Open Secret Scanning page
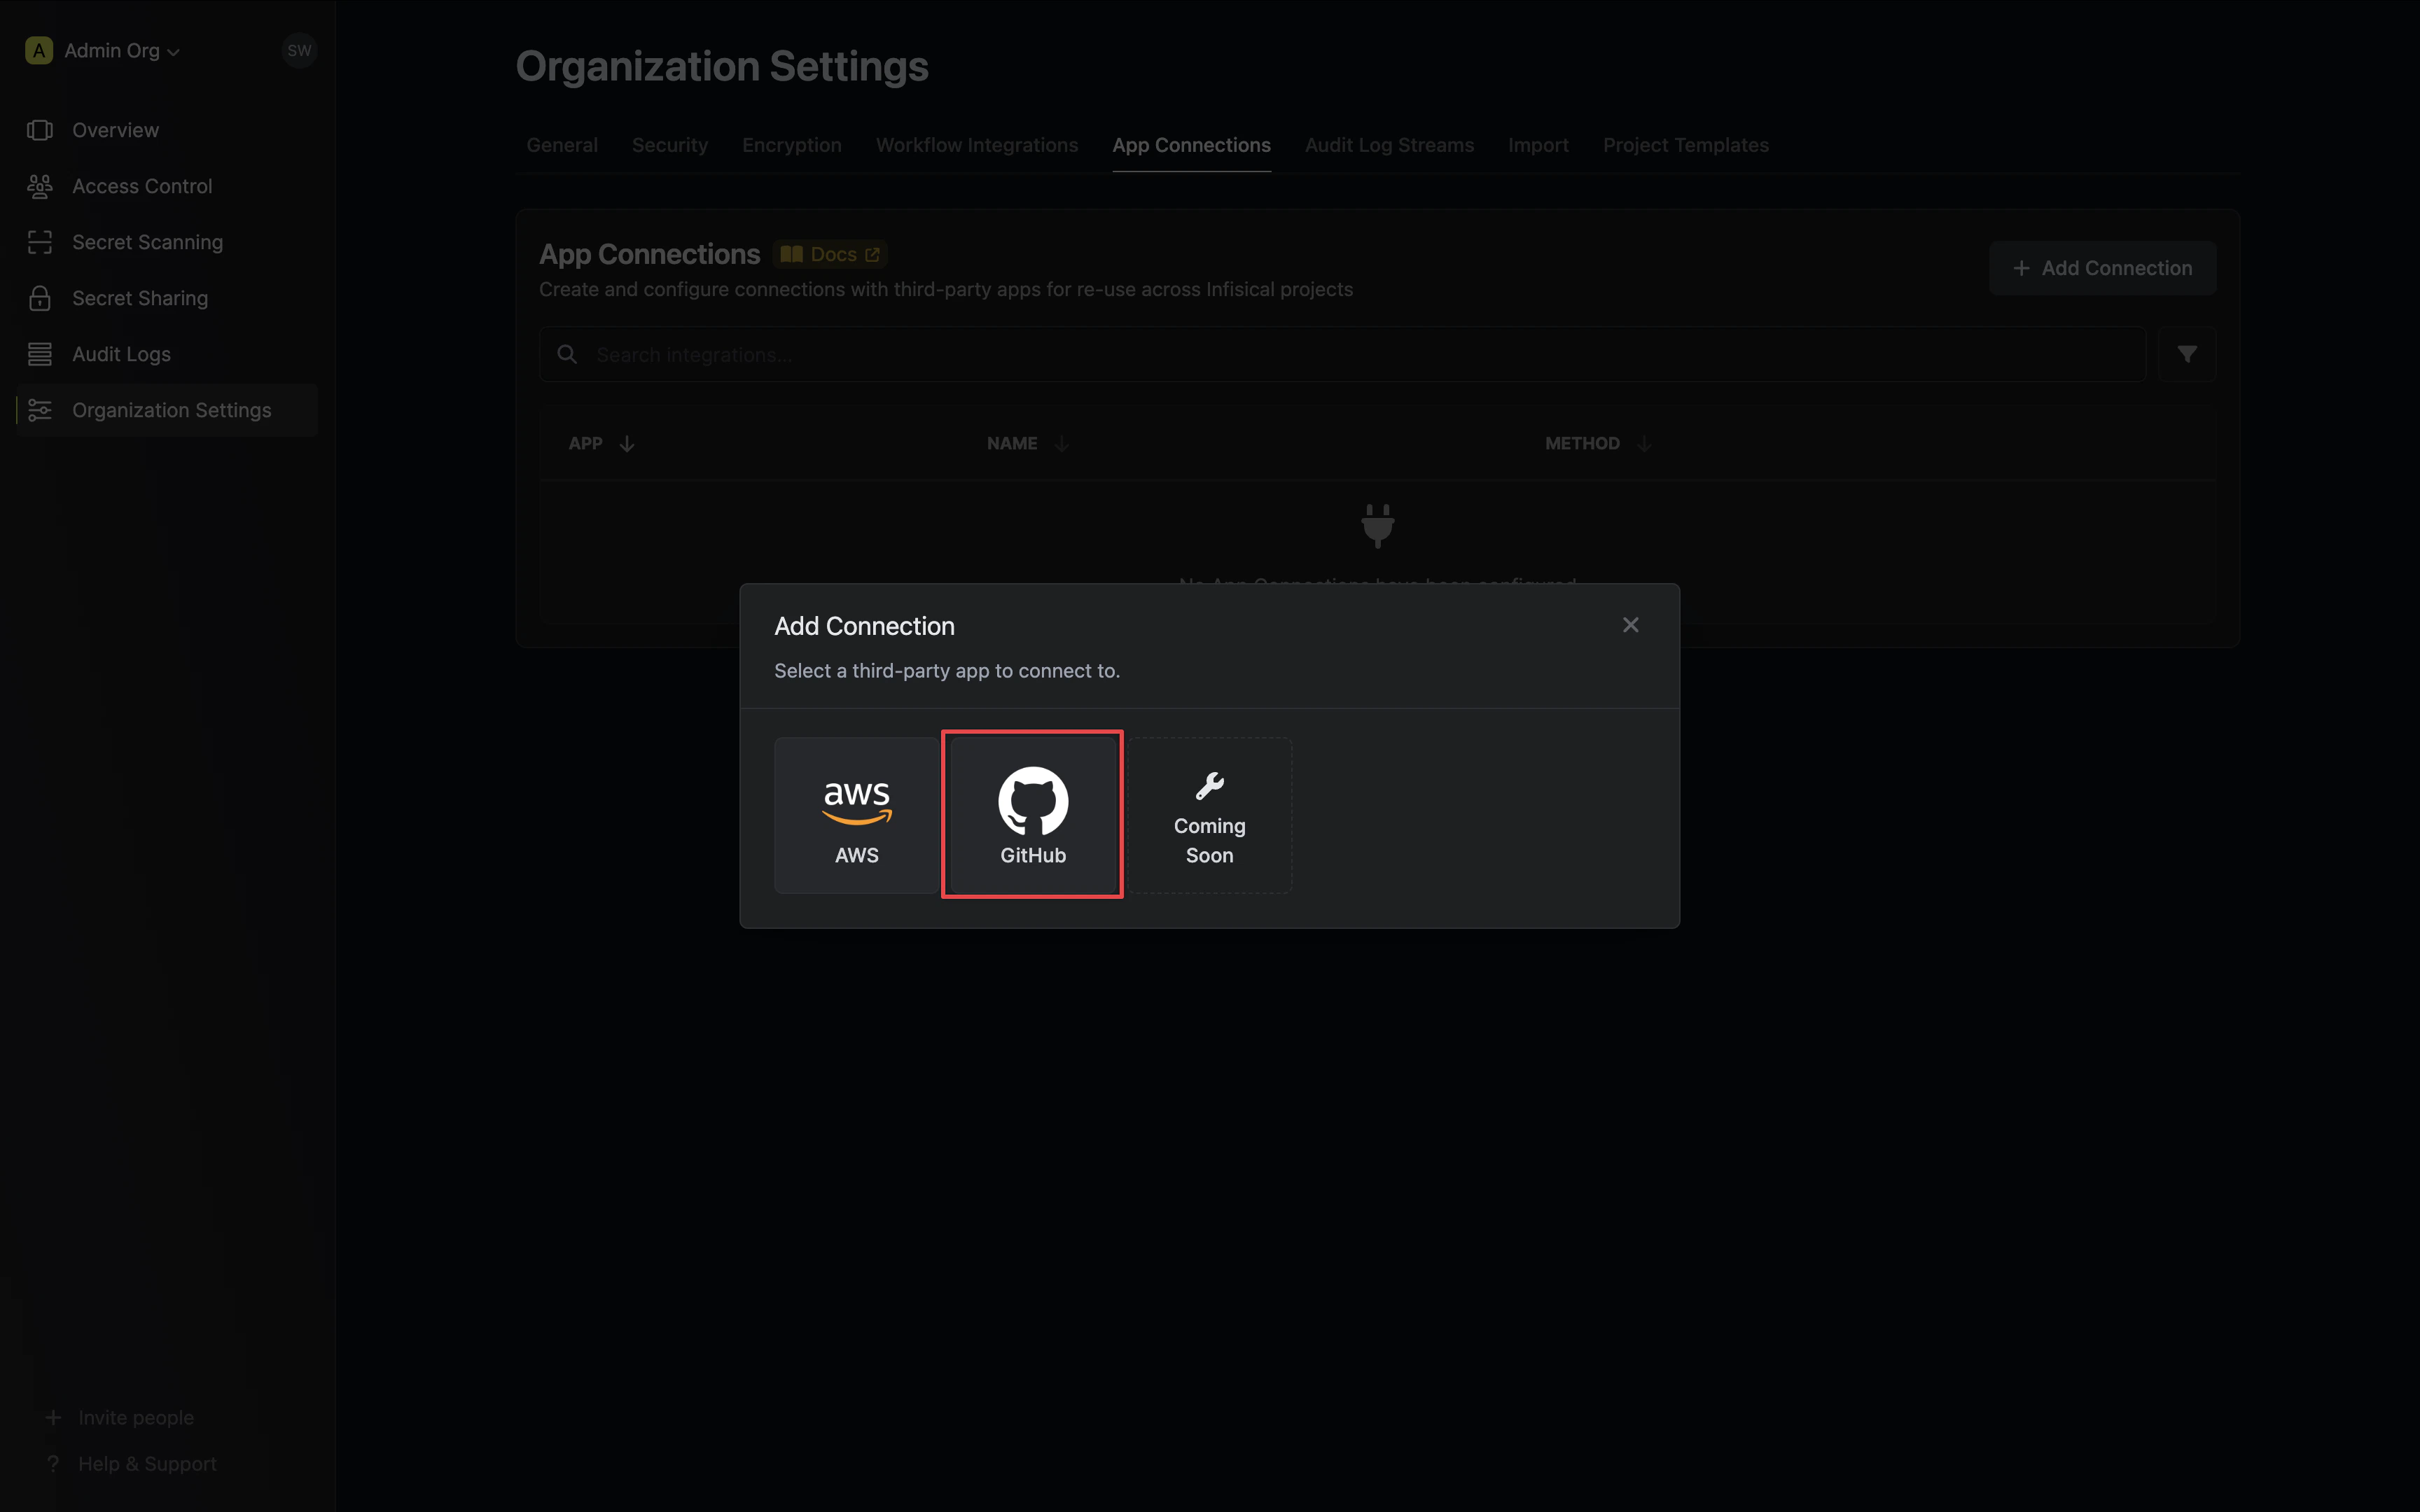 pos(167,242)
